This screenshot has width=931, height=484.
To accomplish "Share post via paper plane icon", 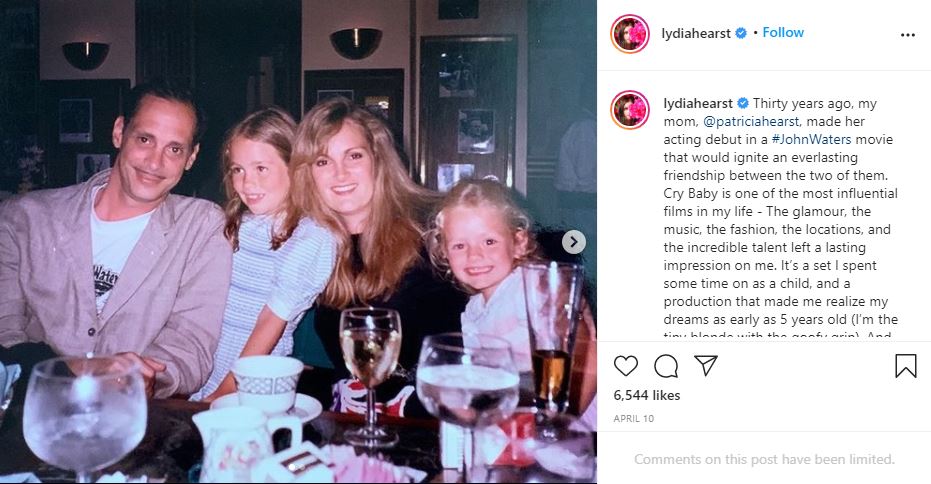I will (x=705, y=365).
